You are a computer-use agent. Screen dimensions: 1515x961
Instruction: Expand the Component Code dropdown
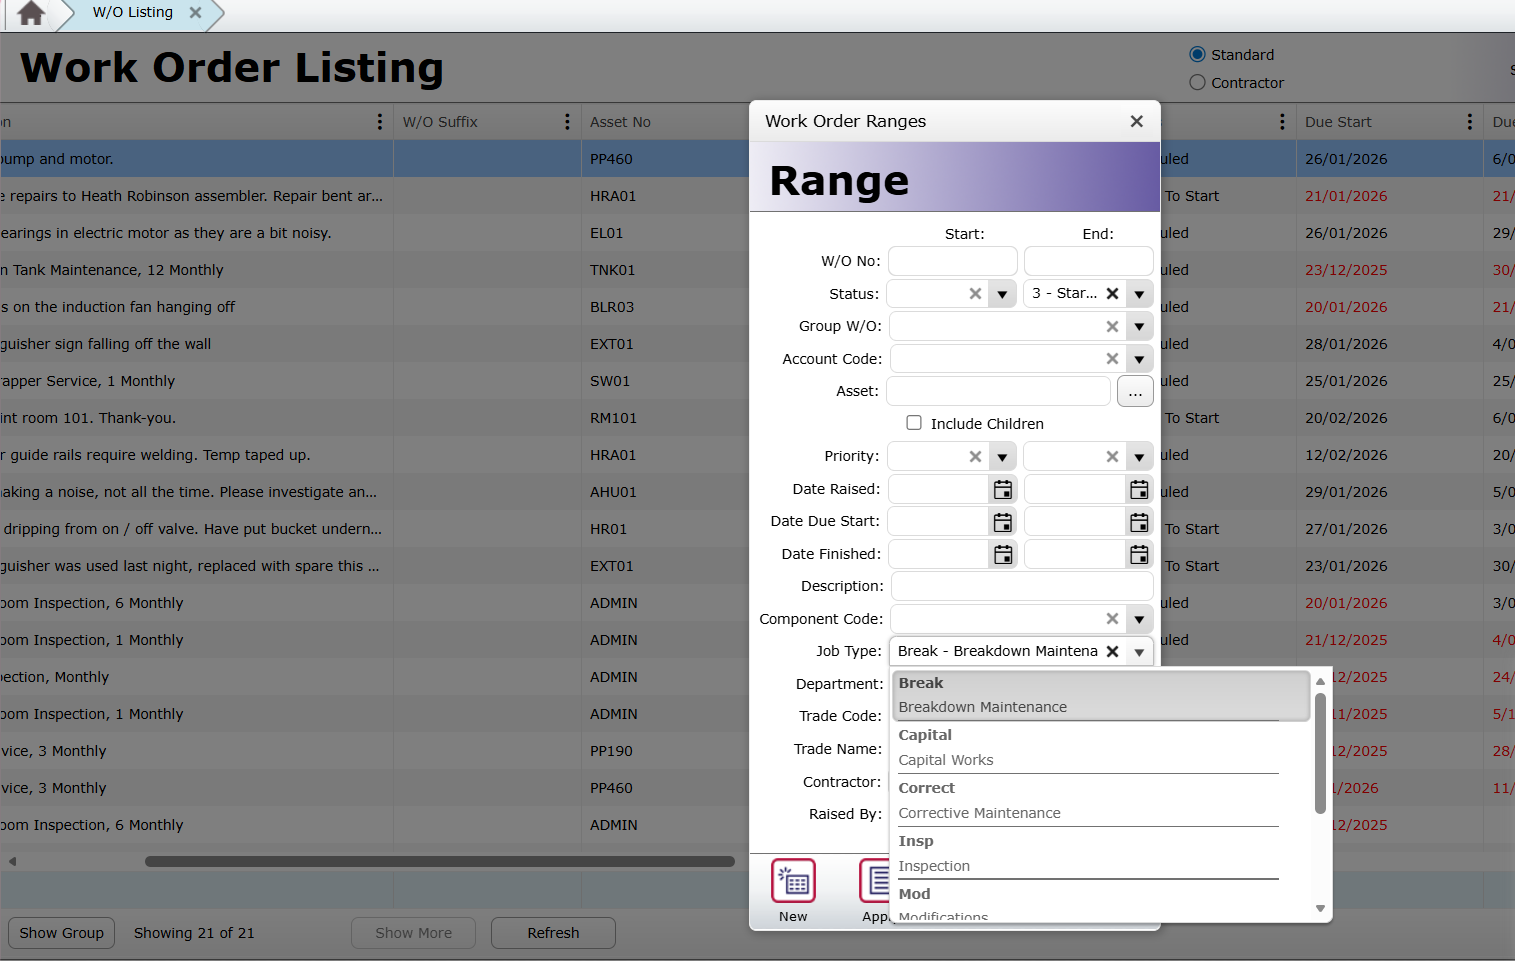click(x=1139, y=620)
